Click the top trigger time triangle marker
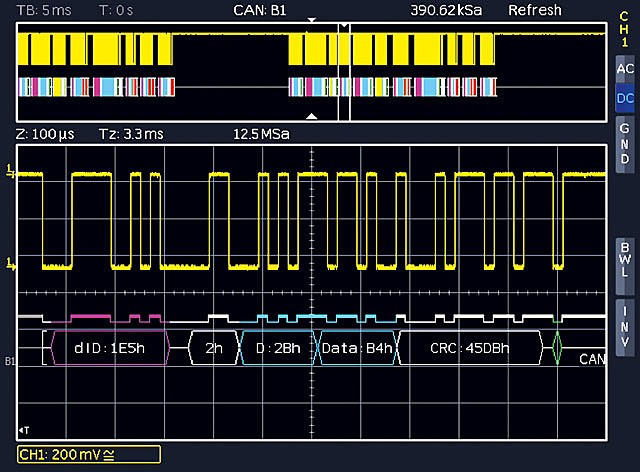Image resolution: width=640 pixels, height=472 pixels. point(312,20)
